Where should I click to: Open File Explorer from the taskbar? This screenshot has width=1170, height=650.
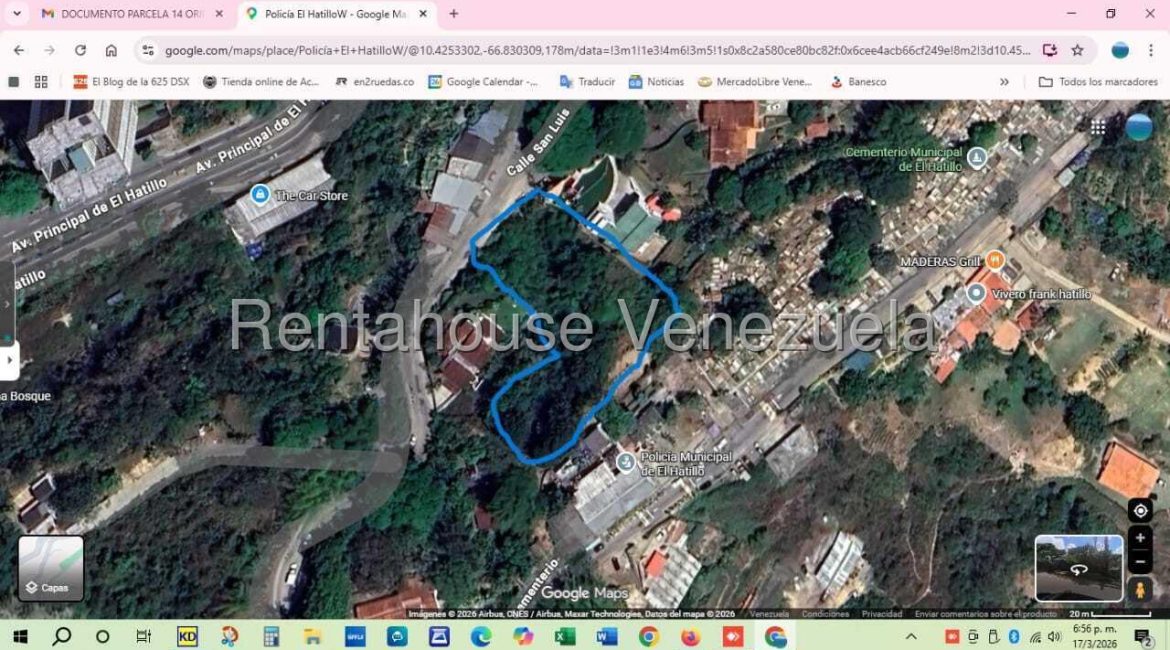(x=312, y=637)
